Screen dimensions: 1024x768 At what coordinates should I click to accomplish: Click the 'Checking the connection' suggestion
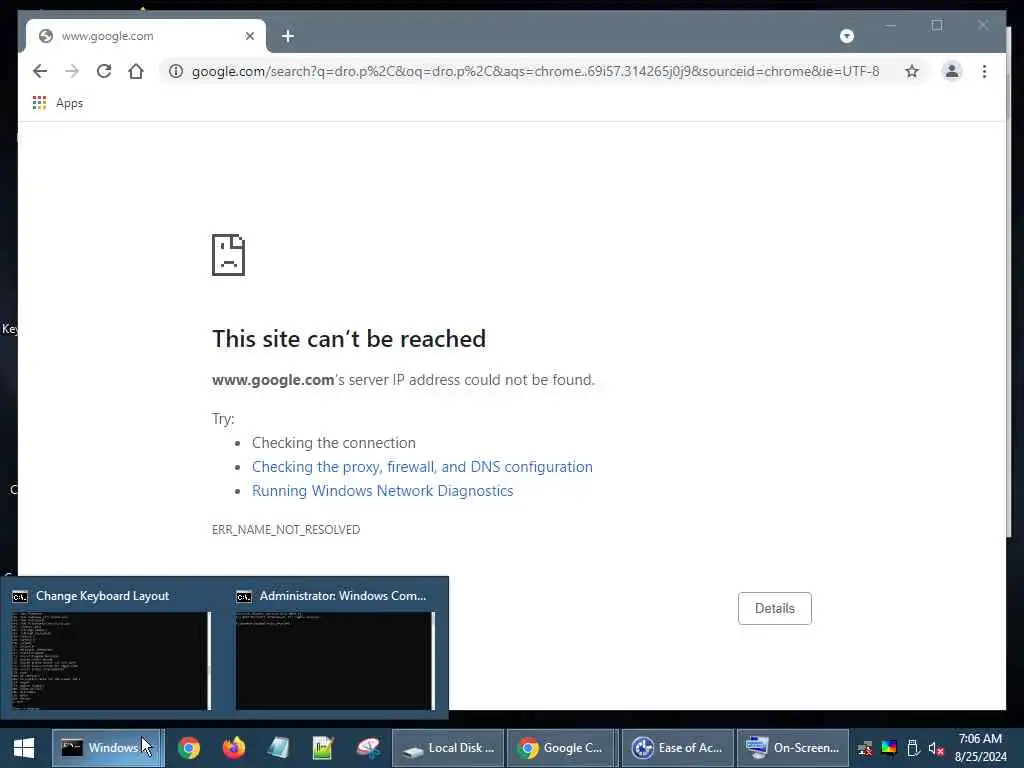334,443
